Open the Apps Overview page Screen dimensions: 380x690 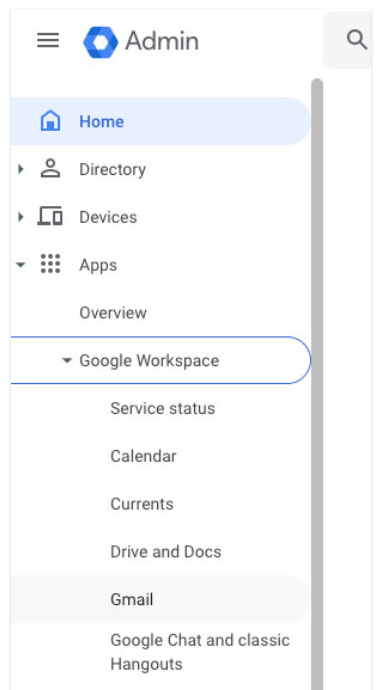tap(113, 313)
